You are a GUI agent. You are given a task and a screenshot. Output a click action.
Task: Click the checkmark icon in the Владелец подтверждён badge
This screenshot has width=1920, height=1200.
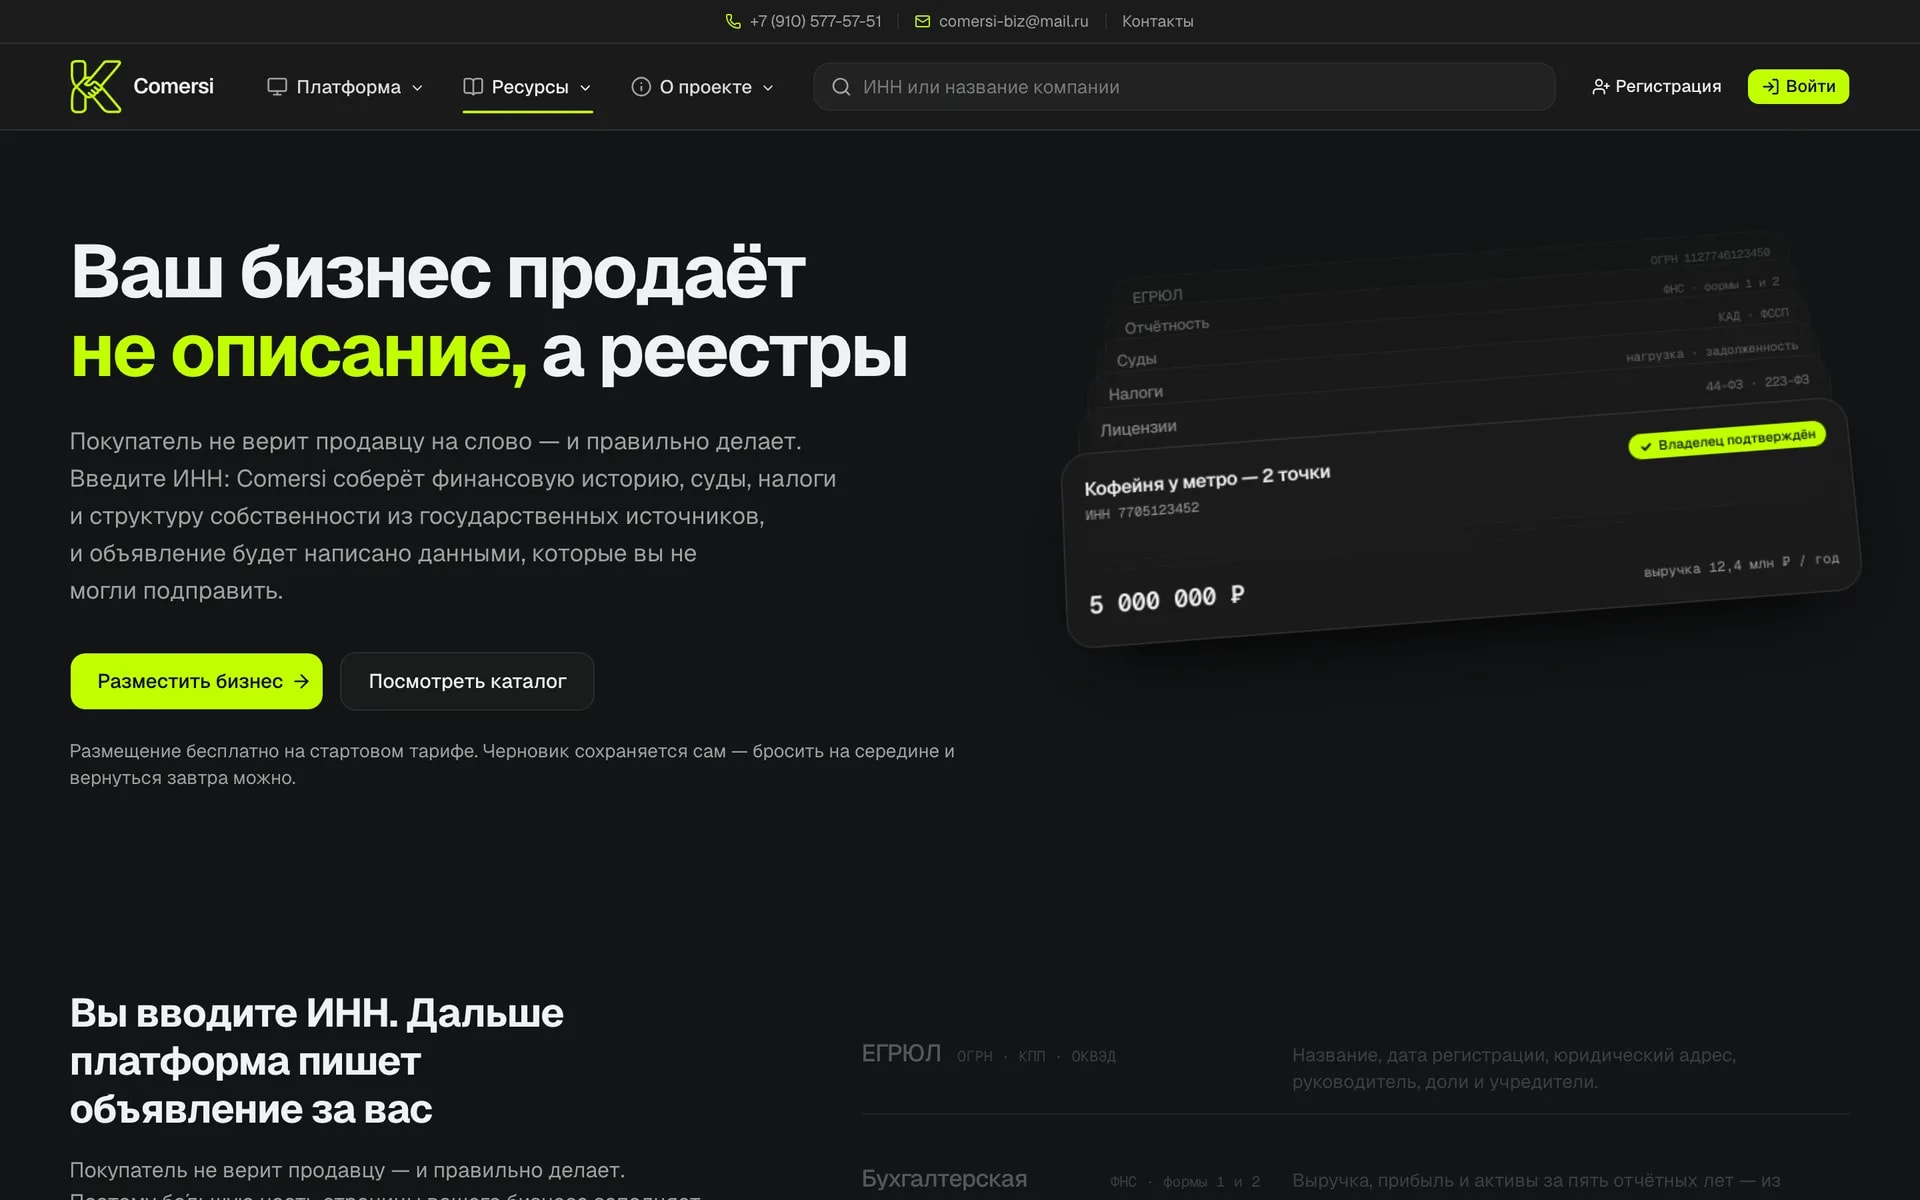click(1645, 447)
